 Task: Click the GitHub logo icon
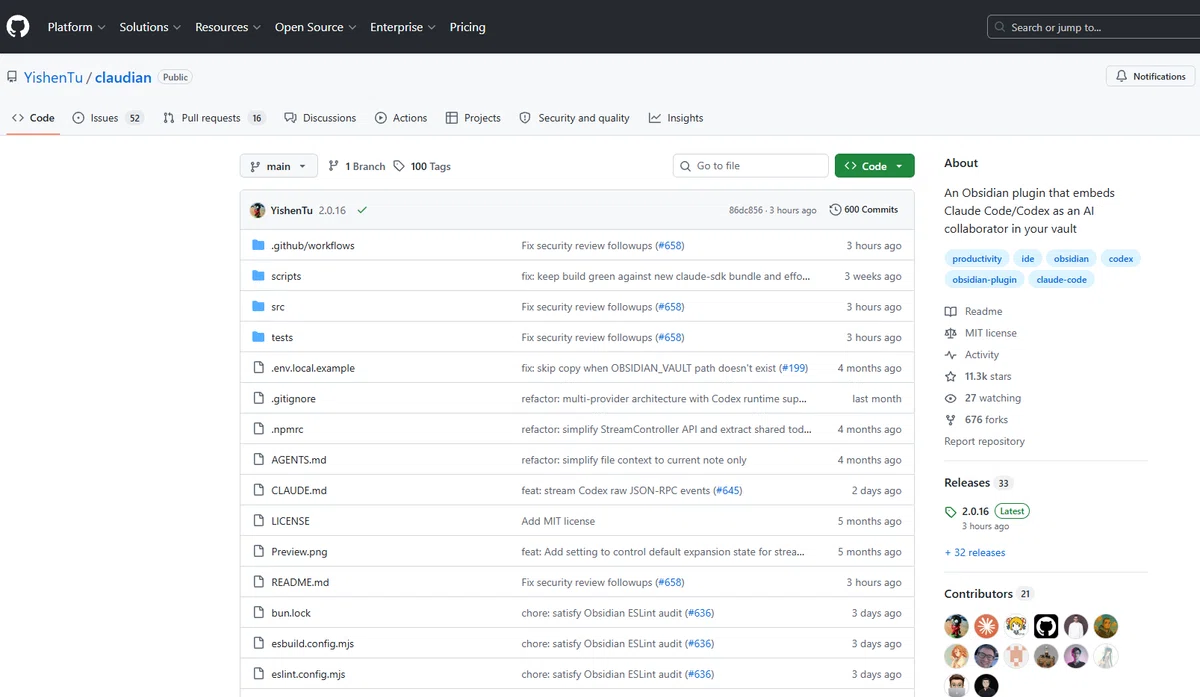pos(18,27)
